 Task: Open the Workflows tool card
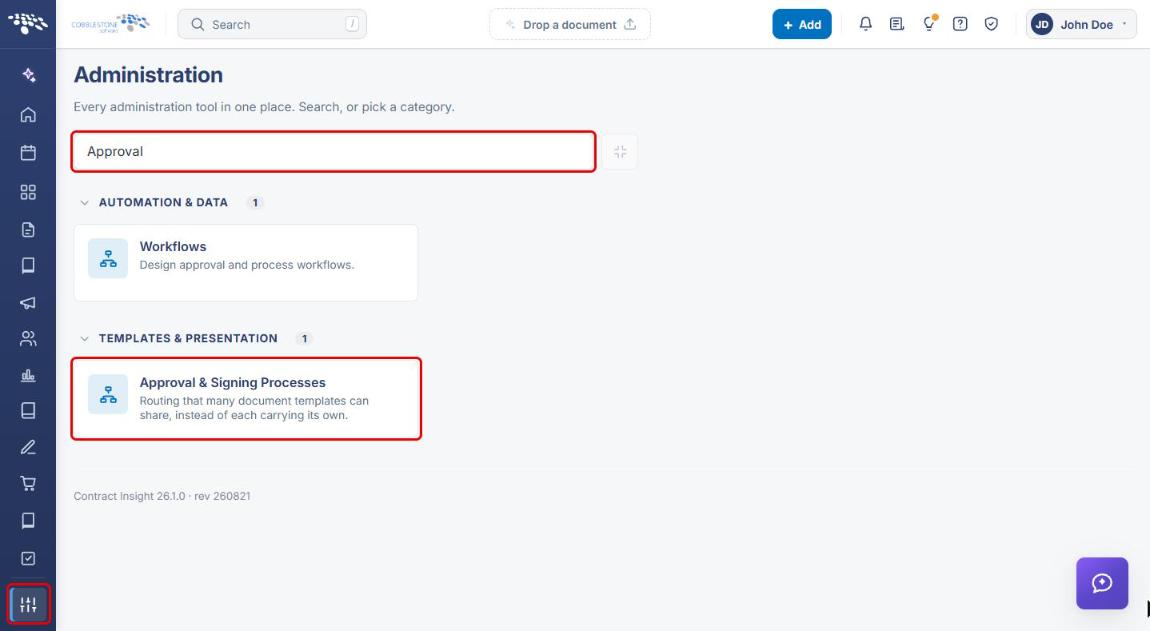coord(246,263)
